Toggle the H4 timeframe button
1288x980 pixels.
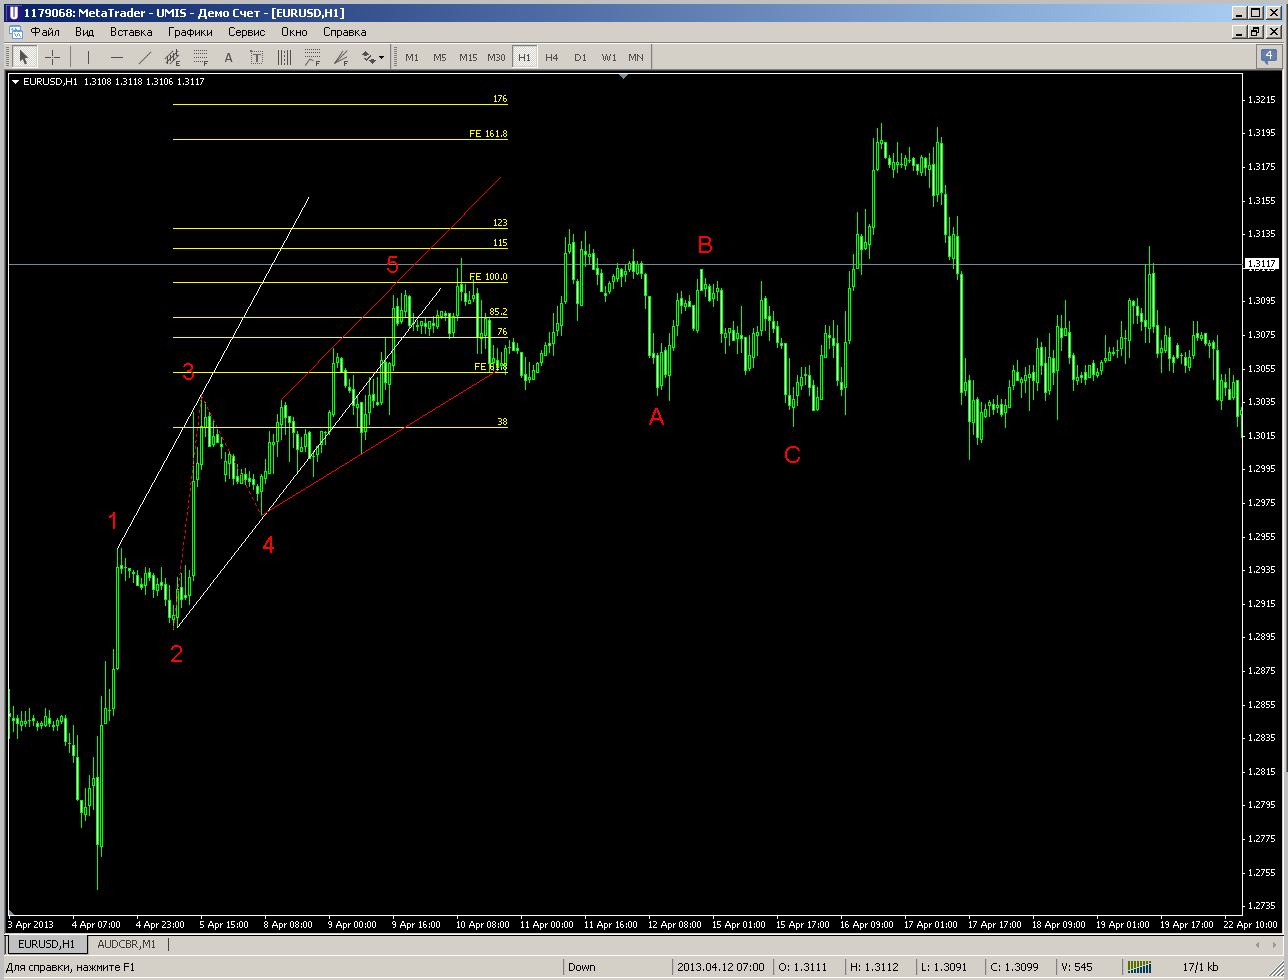coord(552,57)
